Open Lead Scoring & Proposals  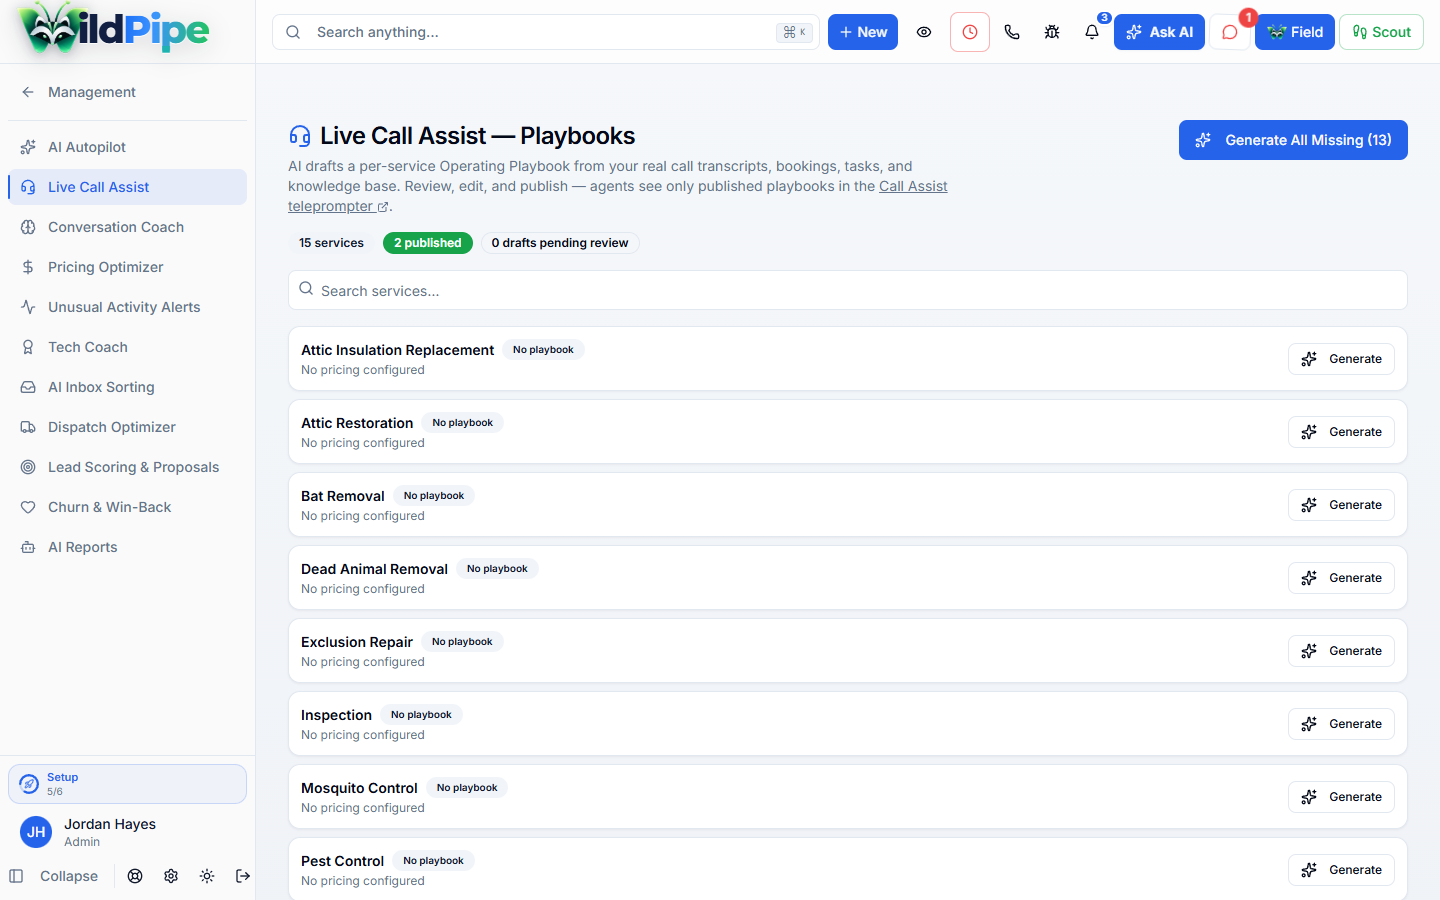pos(127,467)
